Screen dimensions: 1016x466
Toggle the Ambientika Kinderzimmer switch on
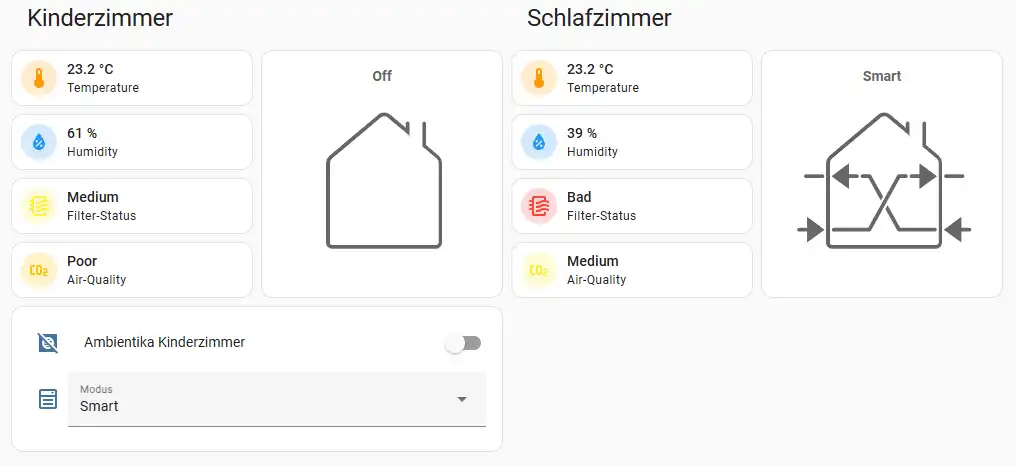463,343
